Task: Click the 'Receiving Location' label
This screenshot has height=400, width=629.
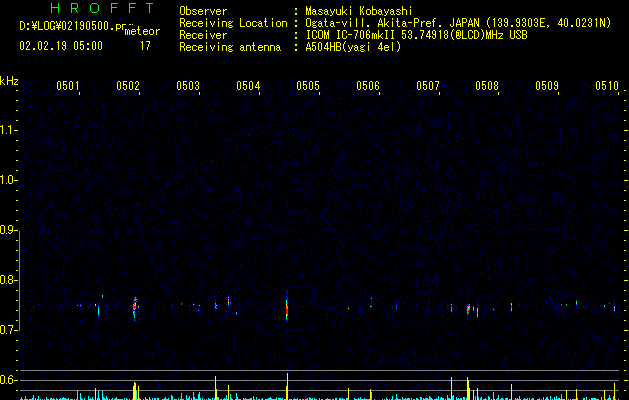Action: [x=233, y=23]
